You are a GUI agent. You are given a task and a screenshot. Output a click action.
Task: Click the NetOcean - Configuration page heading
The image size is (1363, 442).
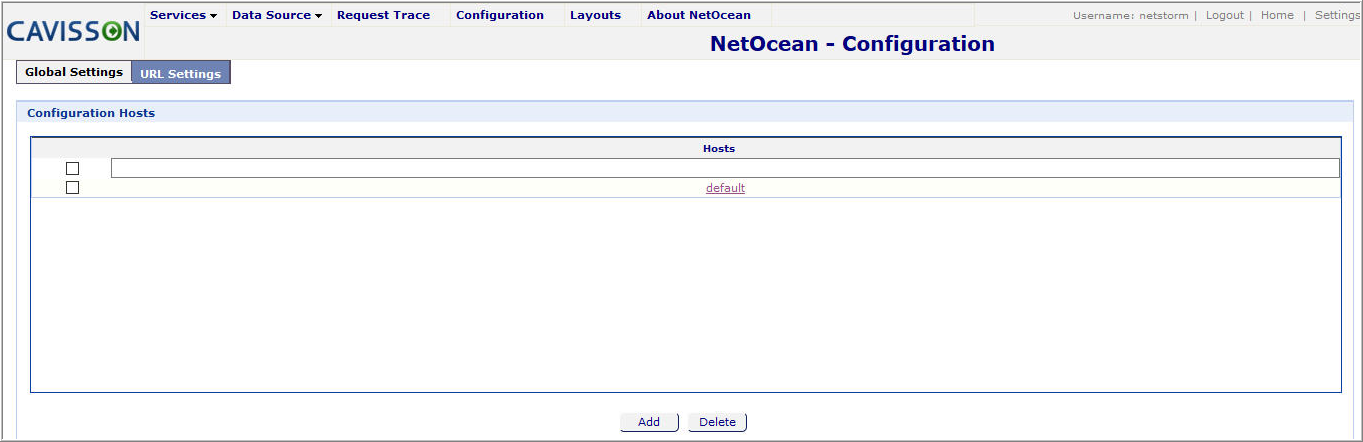[852, 44]
